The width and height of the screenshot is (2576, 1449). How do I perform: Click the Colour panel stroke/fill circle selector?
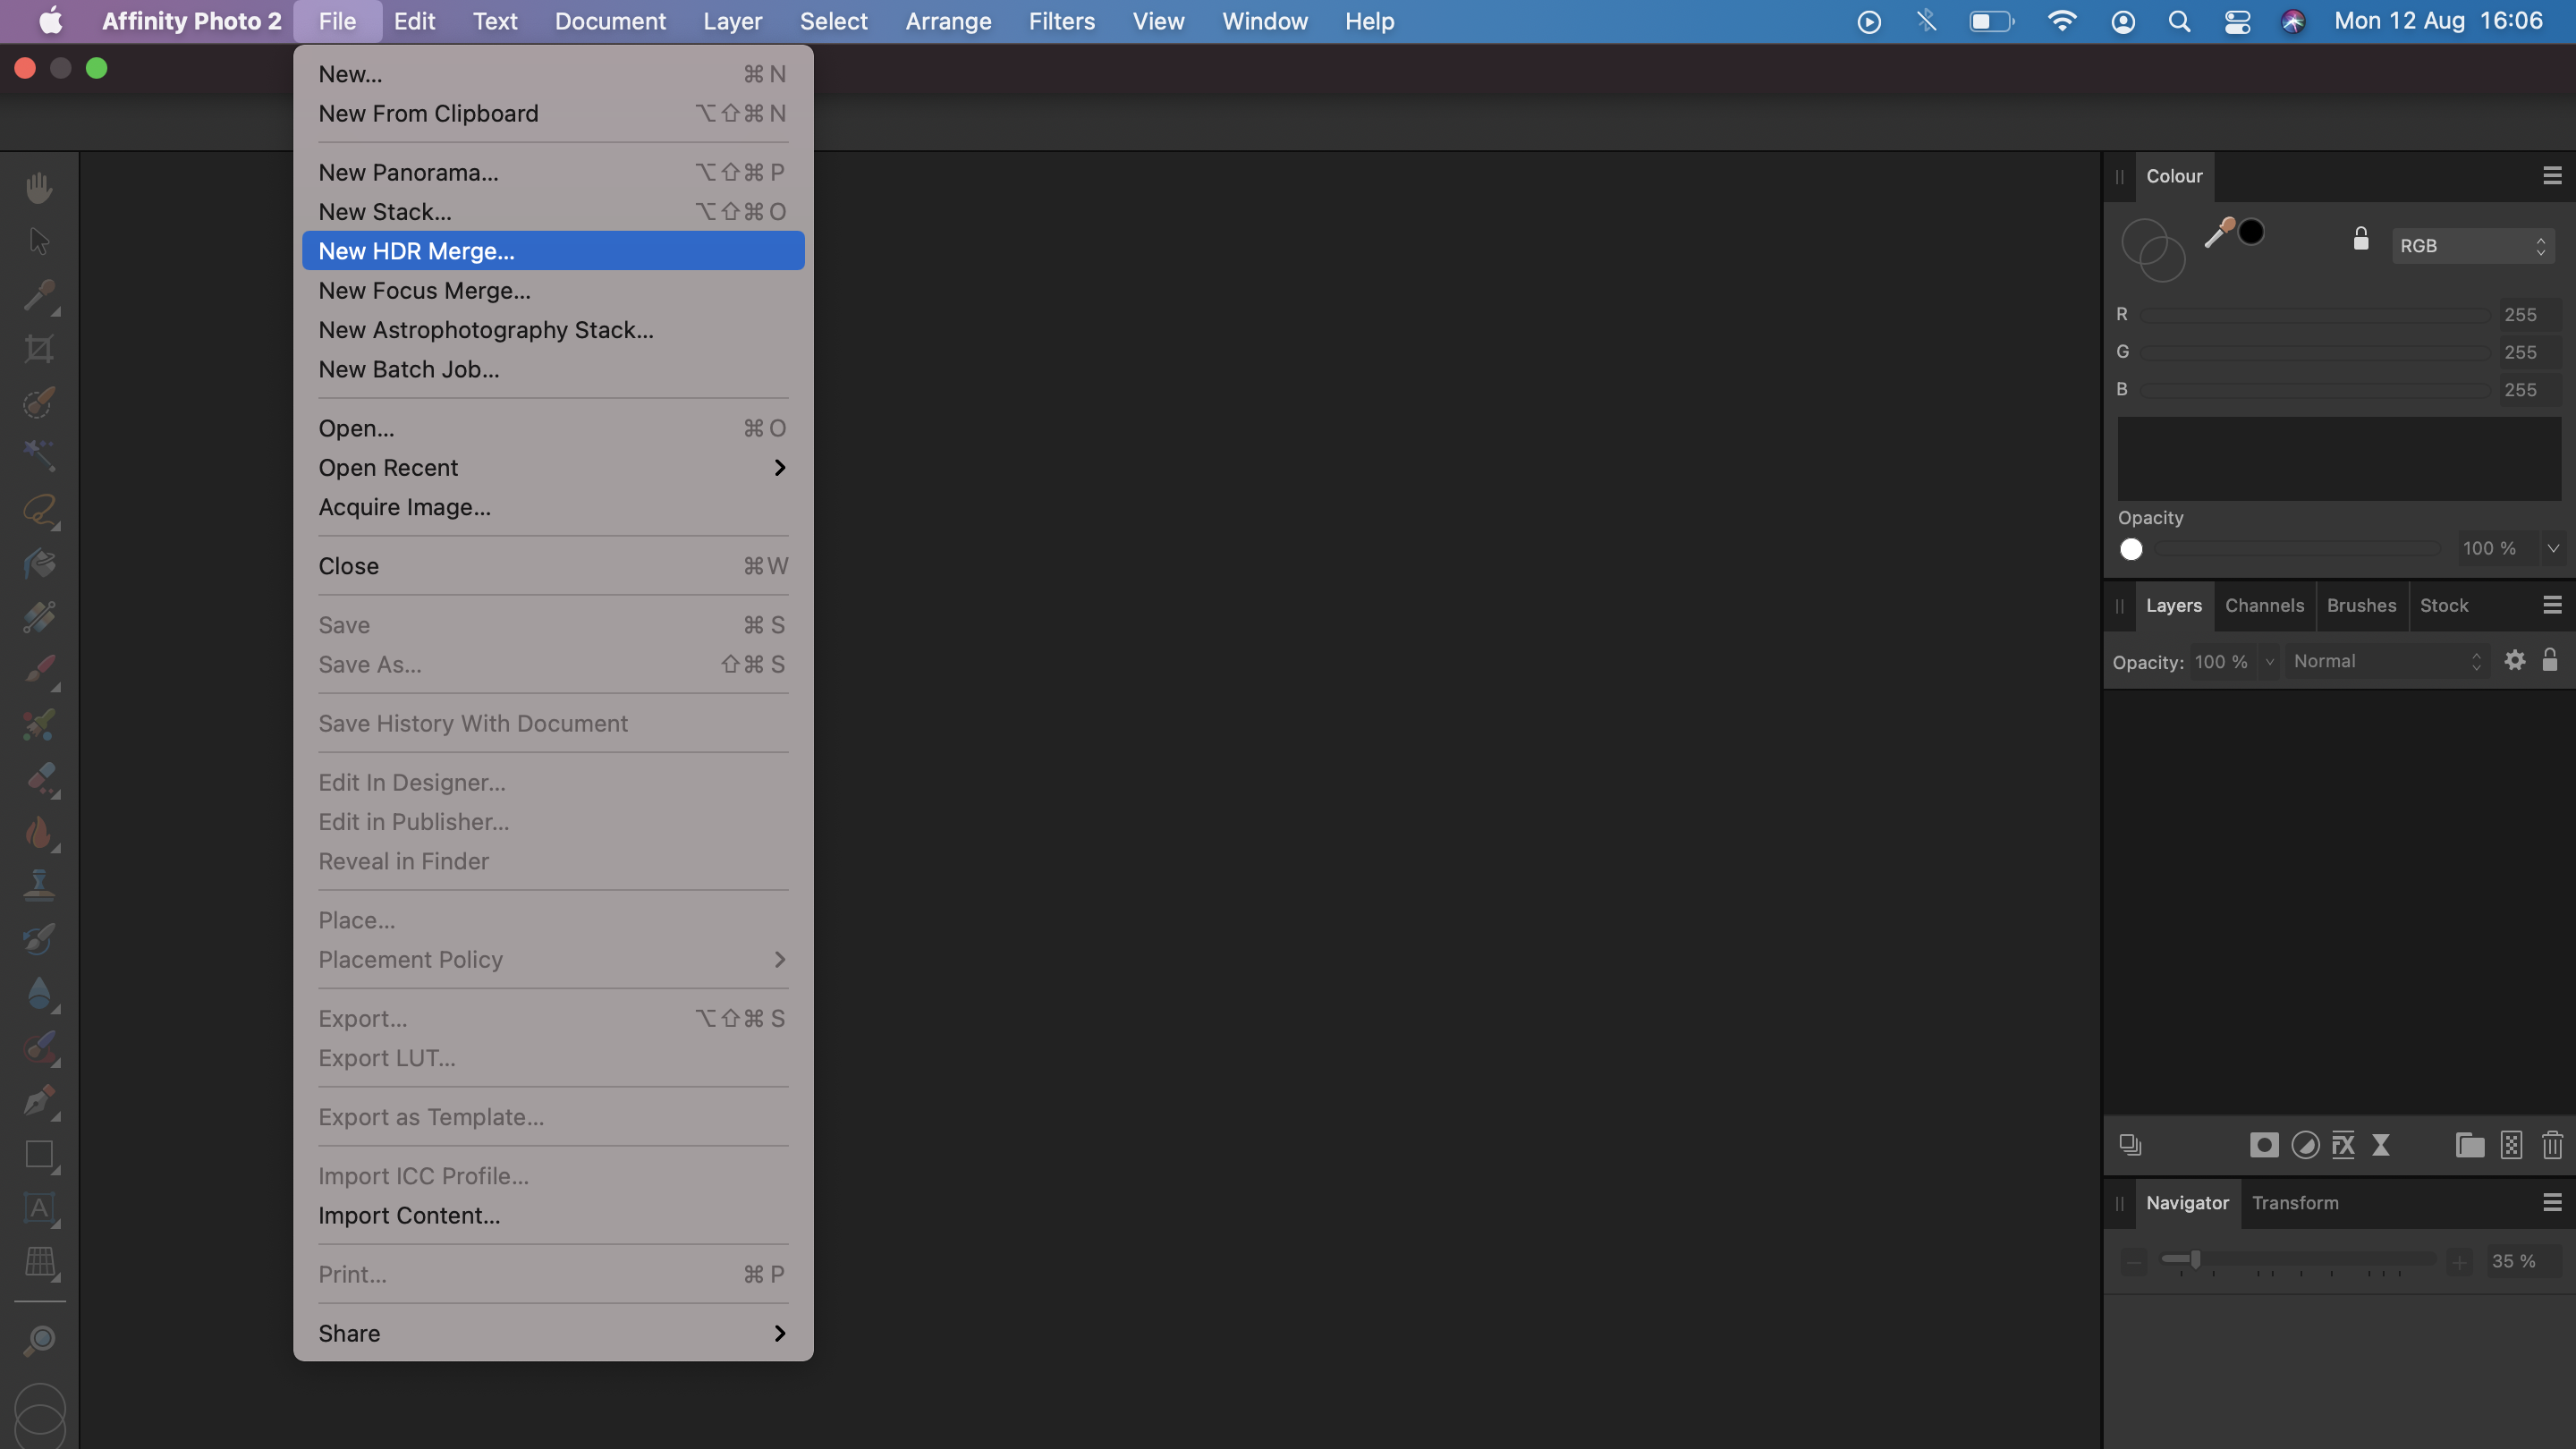point(2153,250)
